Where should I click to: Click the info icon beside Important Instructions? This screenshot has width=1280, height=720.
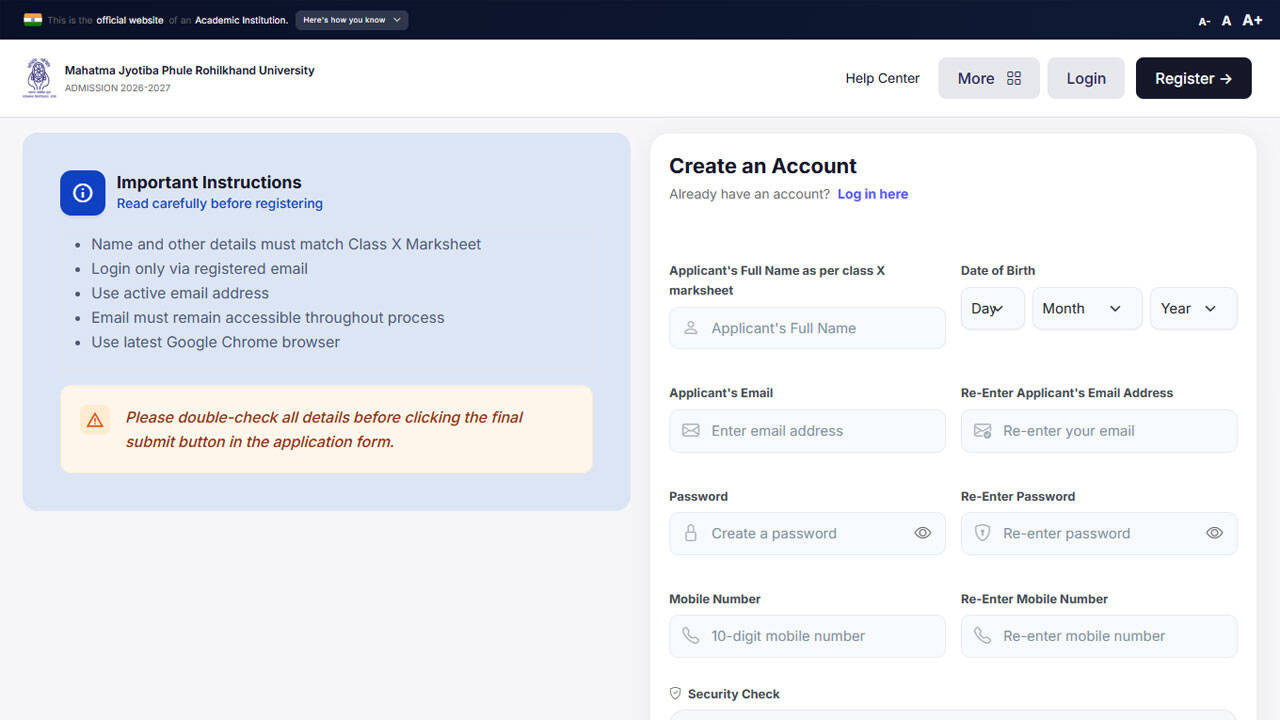pyautogui.click(x=83, y=193)
